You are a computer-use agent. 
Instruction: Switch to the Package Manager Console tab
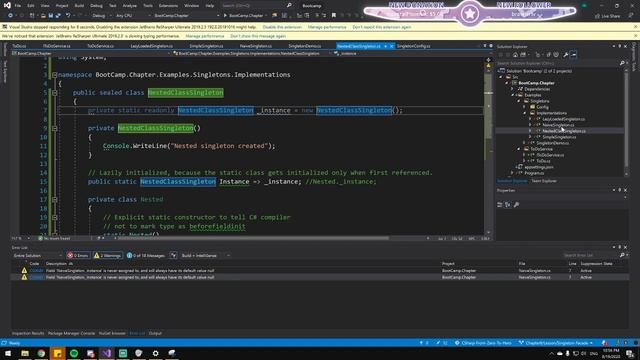coord(71,333)
